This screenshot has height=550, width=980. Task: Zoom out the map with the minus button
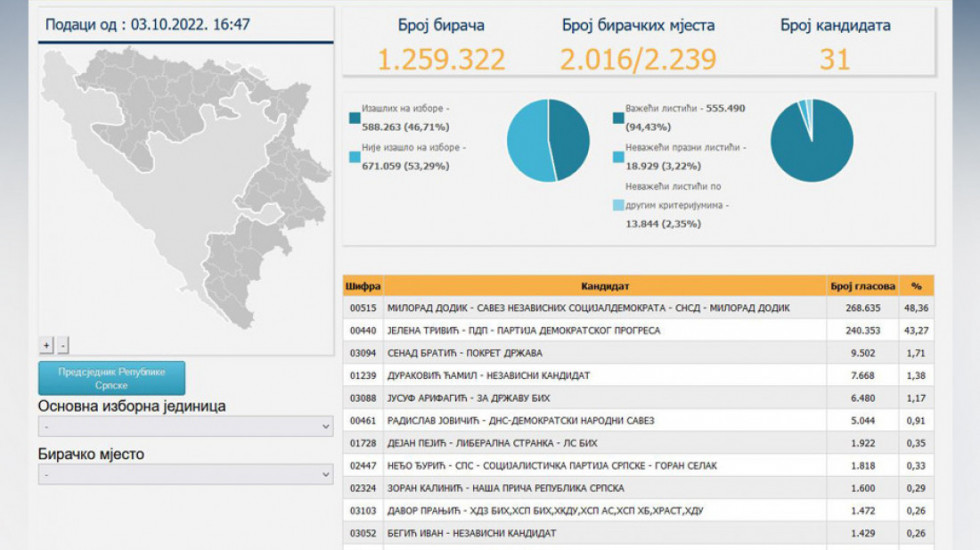pyautogui.click(x=63, y=345)
